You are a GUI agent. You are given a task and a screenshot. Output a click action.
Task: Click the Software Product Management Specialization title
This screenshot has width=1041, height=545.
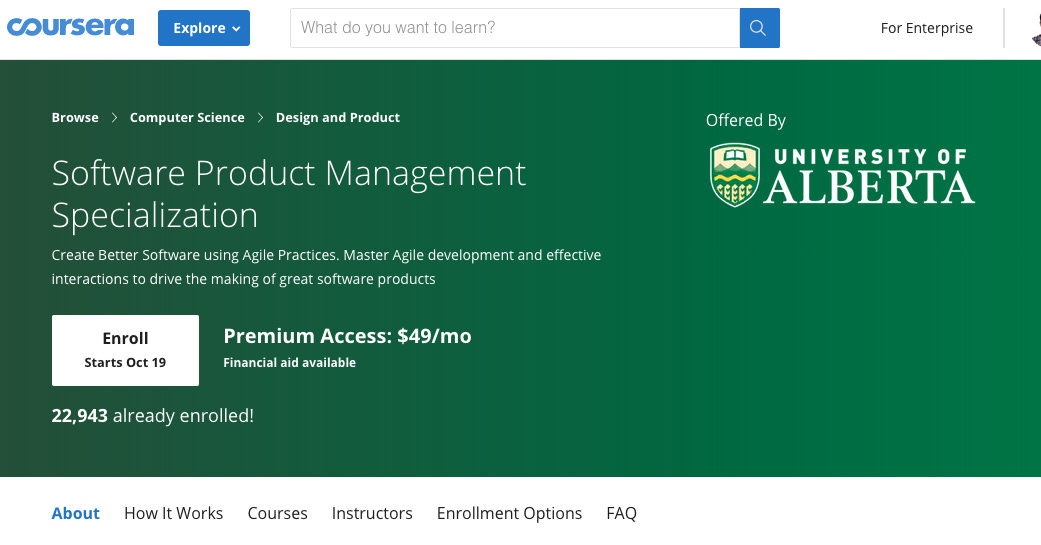point(289,195)
